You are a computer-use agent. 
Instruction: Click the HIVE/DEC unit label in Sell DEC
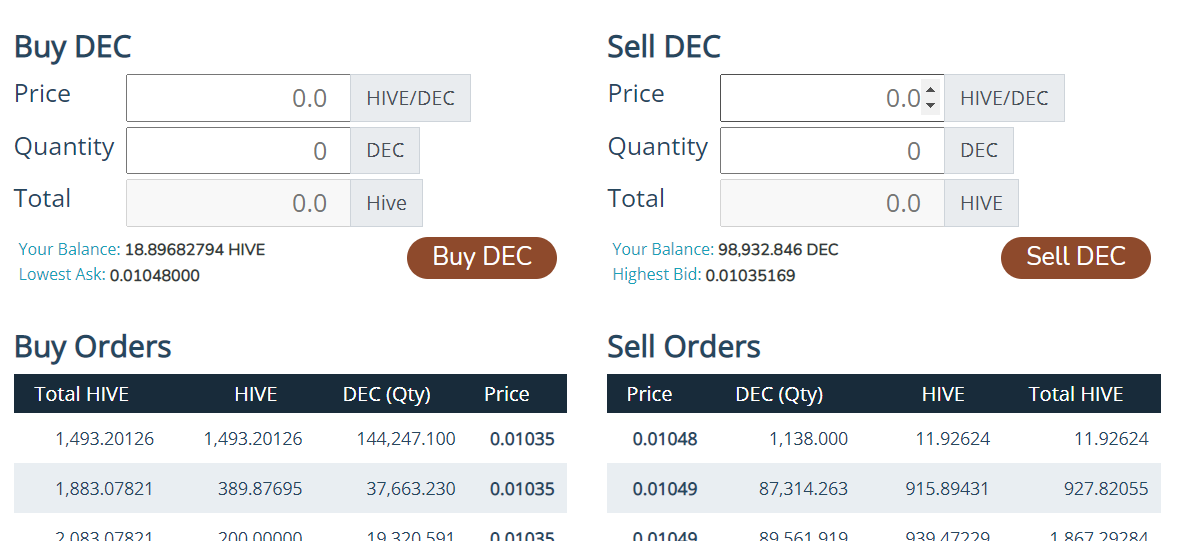click(x=1004, y=98)
